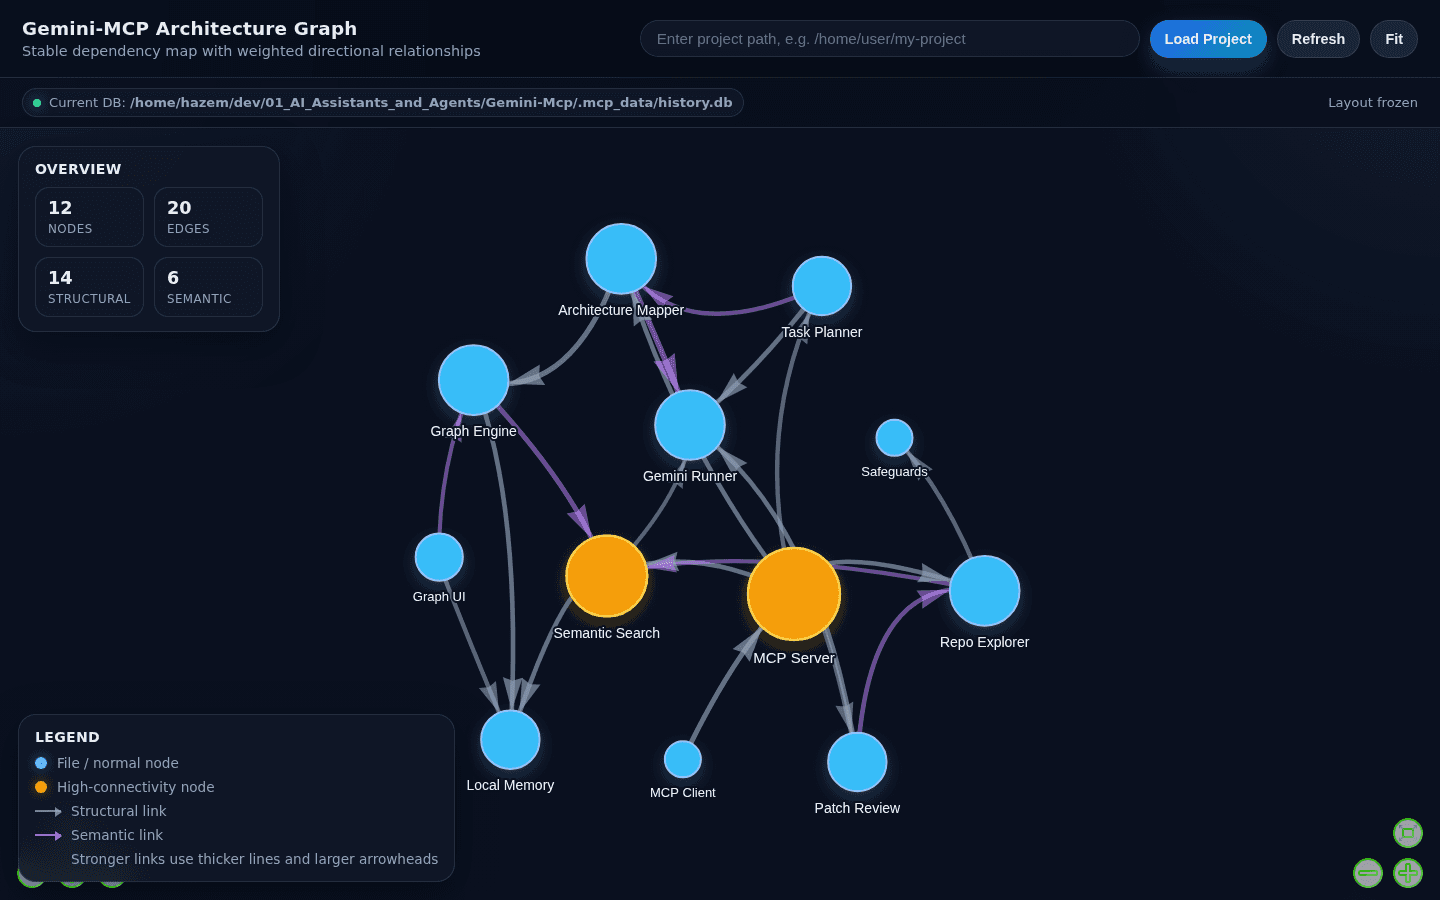Image resolution: width=1440 pixels, height=900 pixels.
Task: Select the Local Memory node
Action: tap(510, 740)
